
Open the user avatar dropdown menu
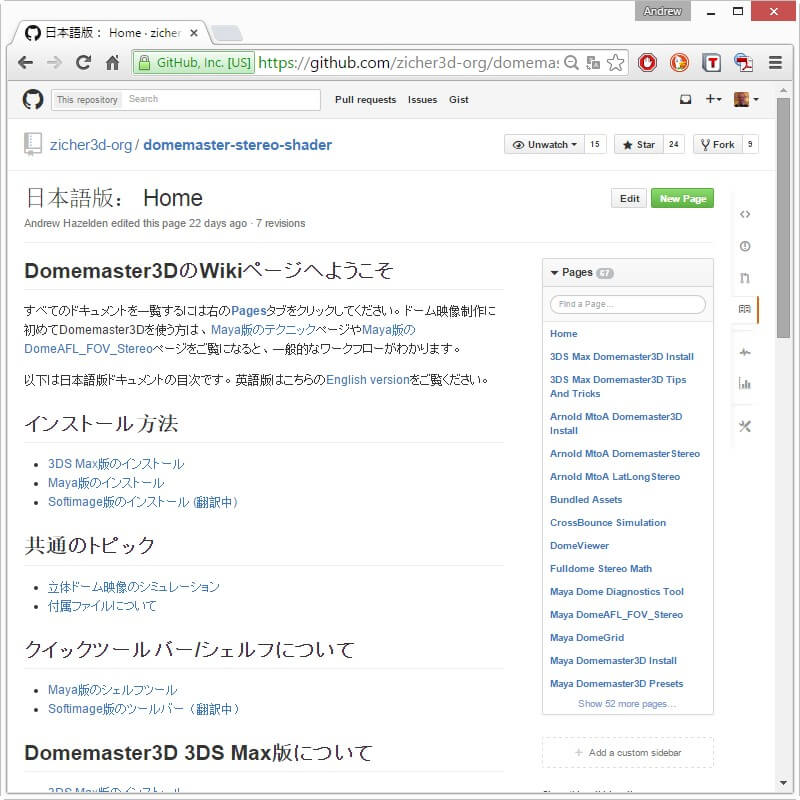coord(746,99)
